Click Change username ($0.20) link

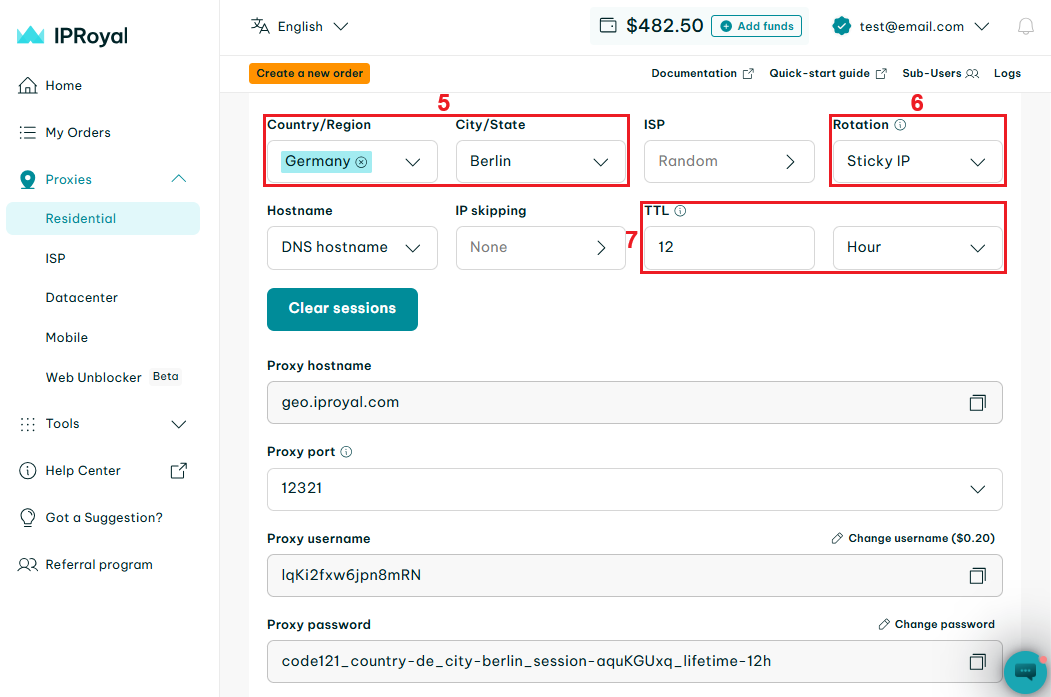click(x=913, y=538)
